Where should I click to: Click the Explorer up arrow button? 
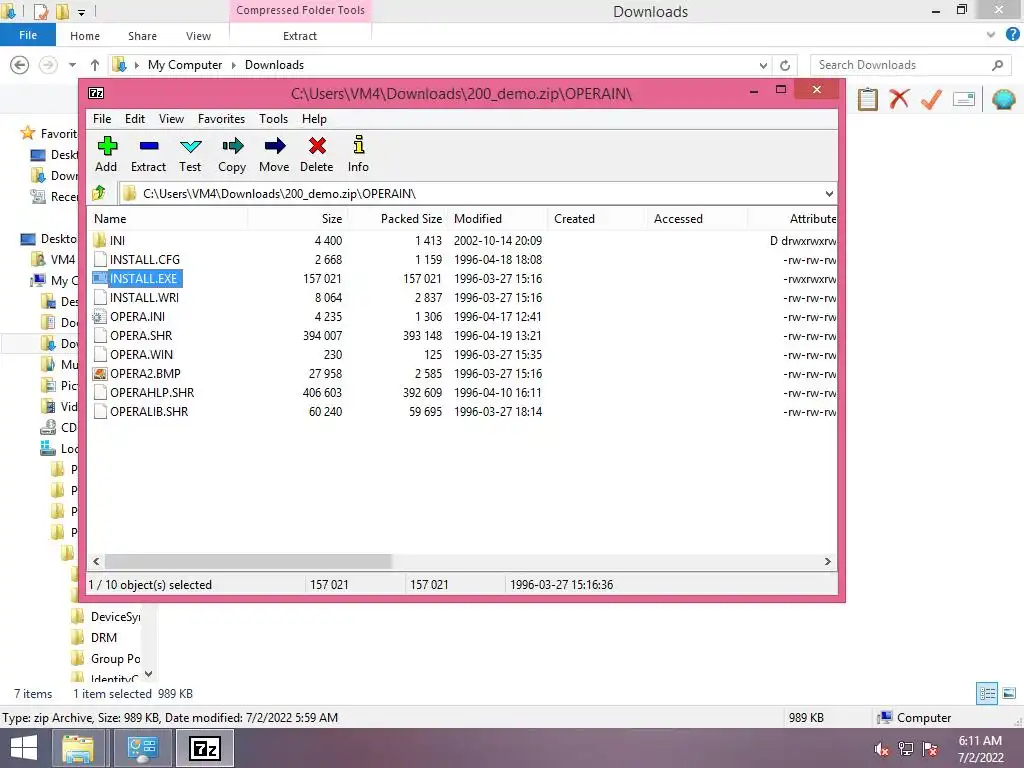pos(95,65)
